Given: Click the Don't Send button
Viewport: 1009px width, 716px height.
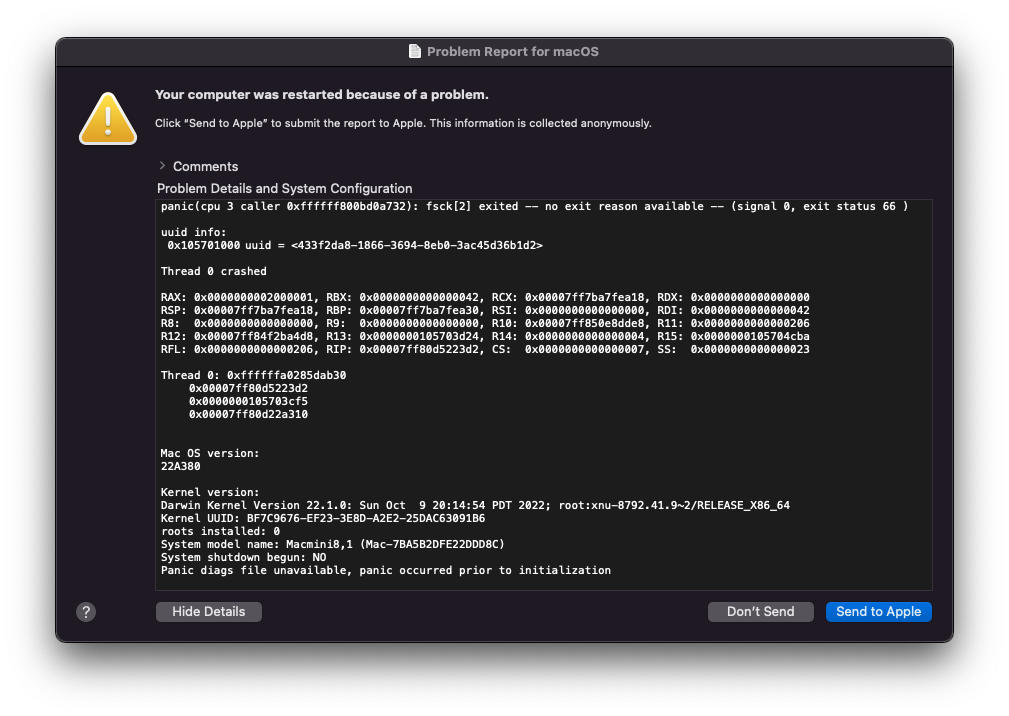Looking at the screenshot, I should [761, 612].
